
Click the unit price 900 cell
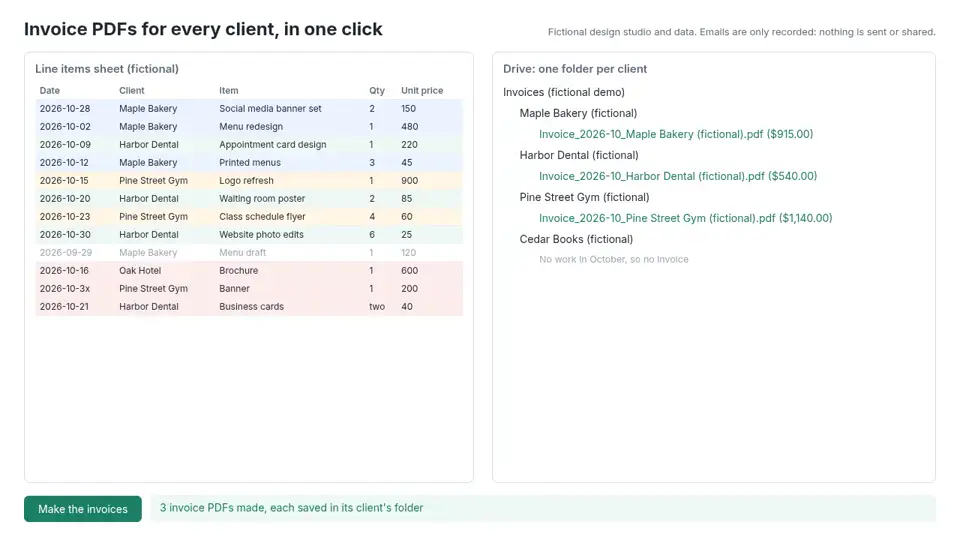pos(410,181)
